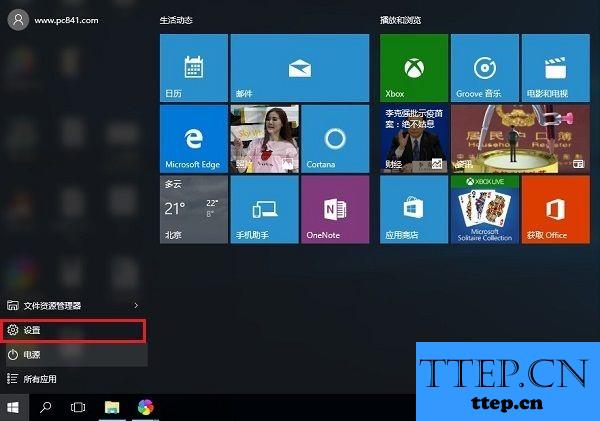
Task: Open the photo tile with woman in pink
Action: 264,139
